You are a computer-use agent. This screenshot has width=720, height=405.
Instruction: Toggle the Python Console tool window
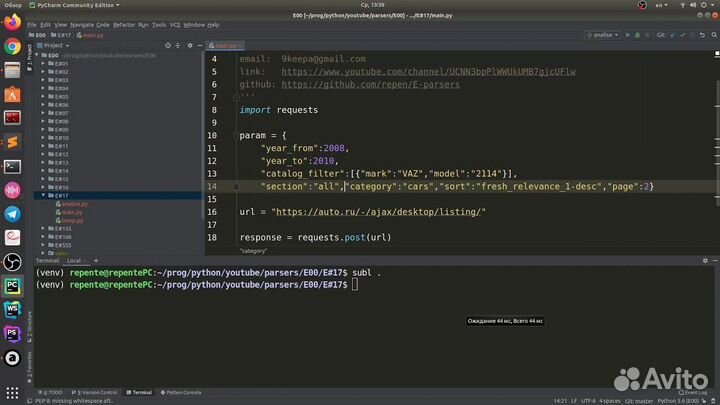181,392
